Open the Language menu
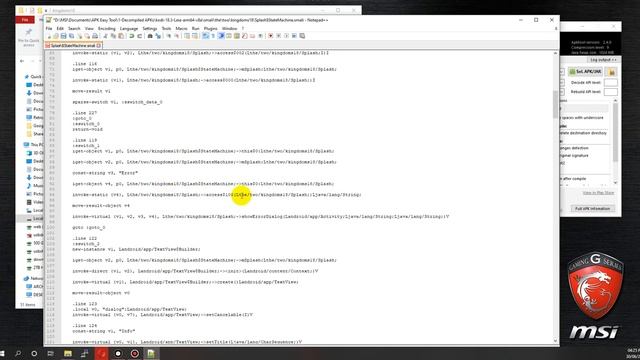This screenshot has height=360, width=640. pyautogui.click(x=129, y=29)
